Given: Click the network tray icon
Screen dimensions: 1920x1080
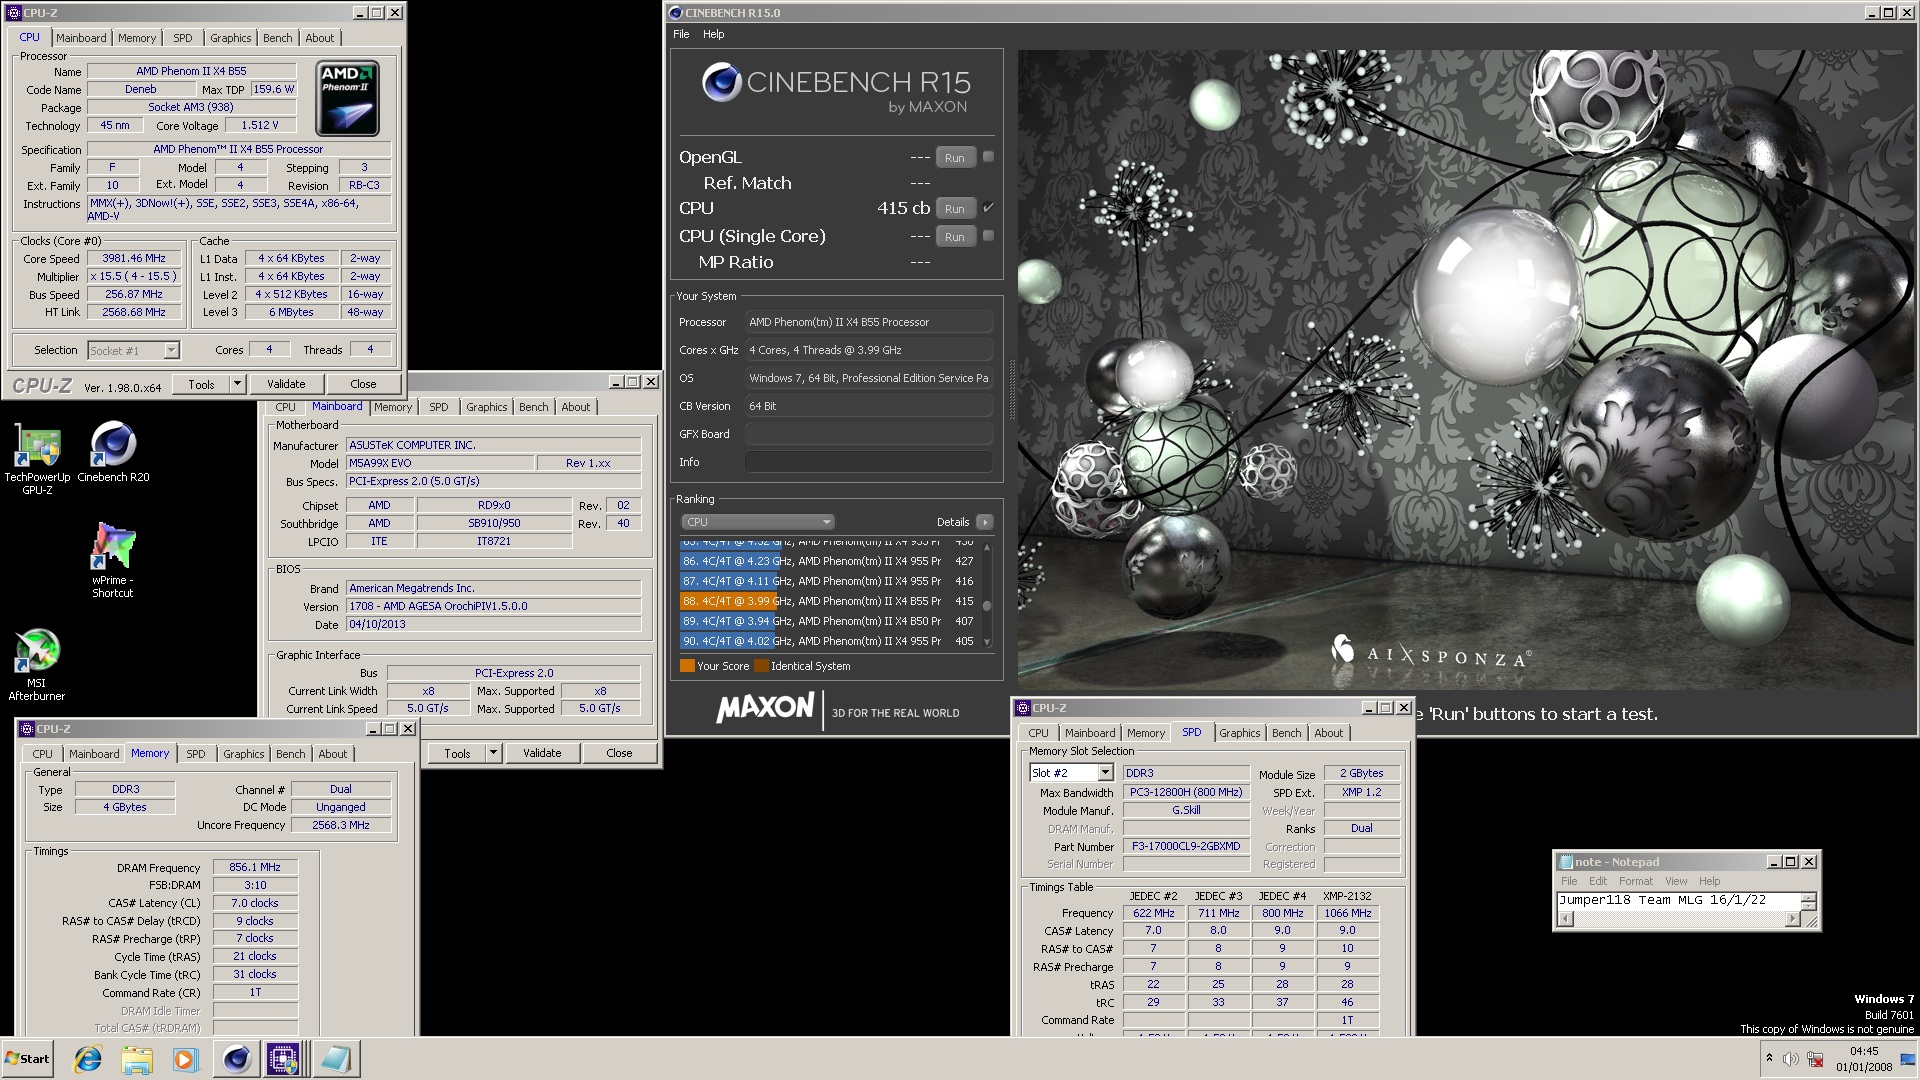Looking at the screenshot, I should 1815,1059.
